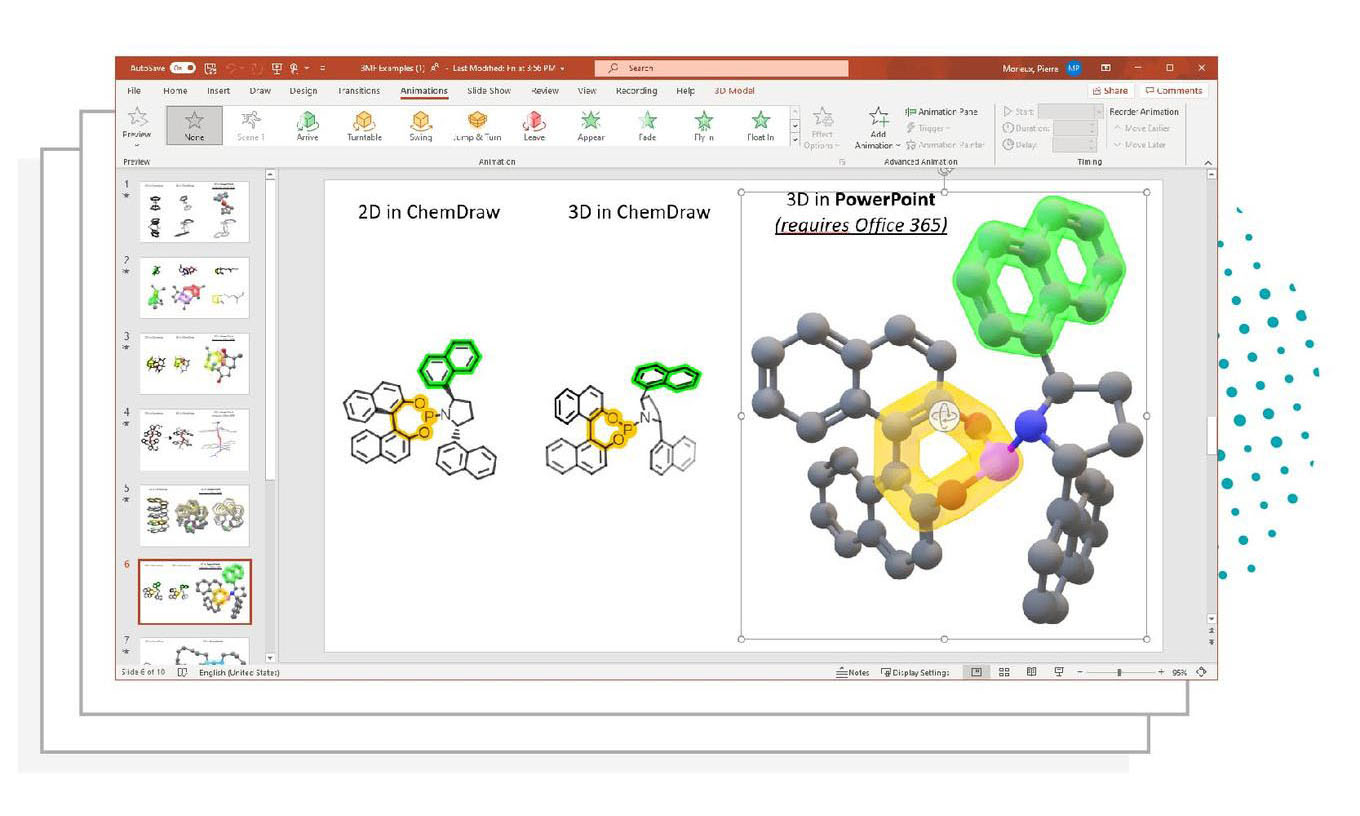Apply the Arrive 3D animation
Viewport: 1360px width, 816px height.
point(307,126)
